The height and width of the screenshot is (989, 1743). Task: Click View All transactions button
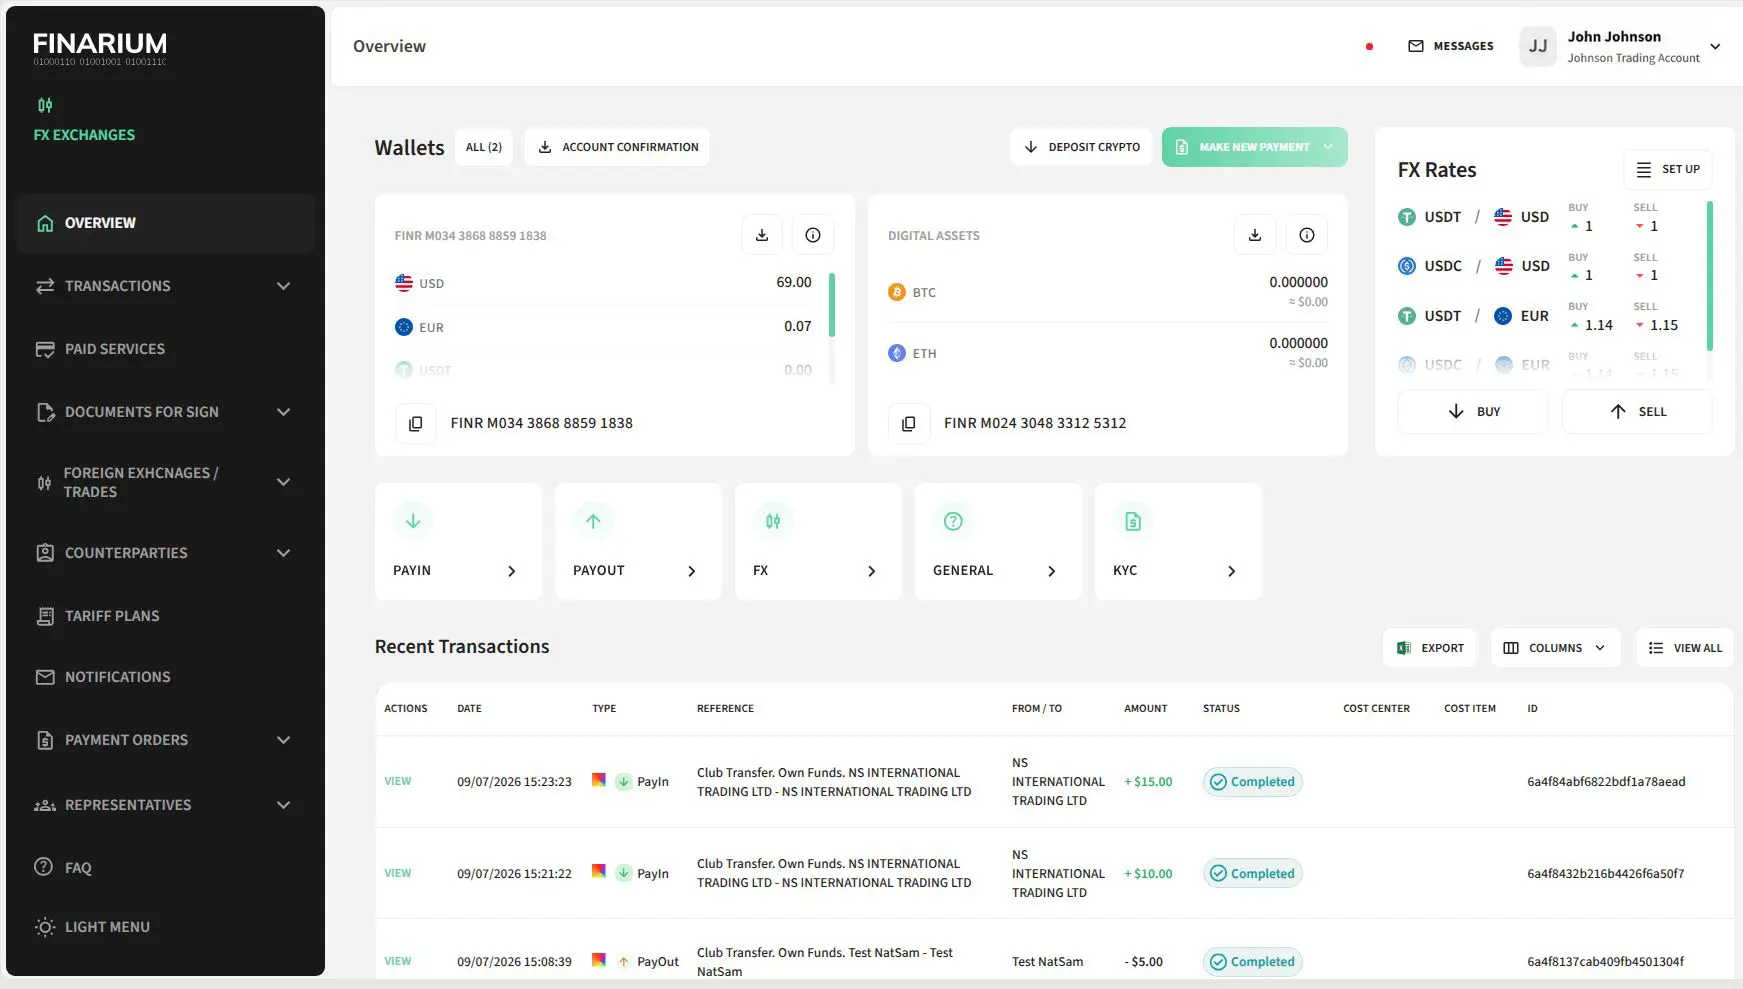point(1685,648)
